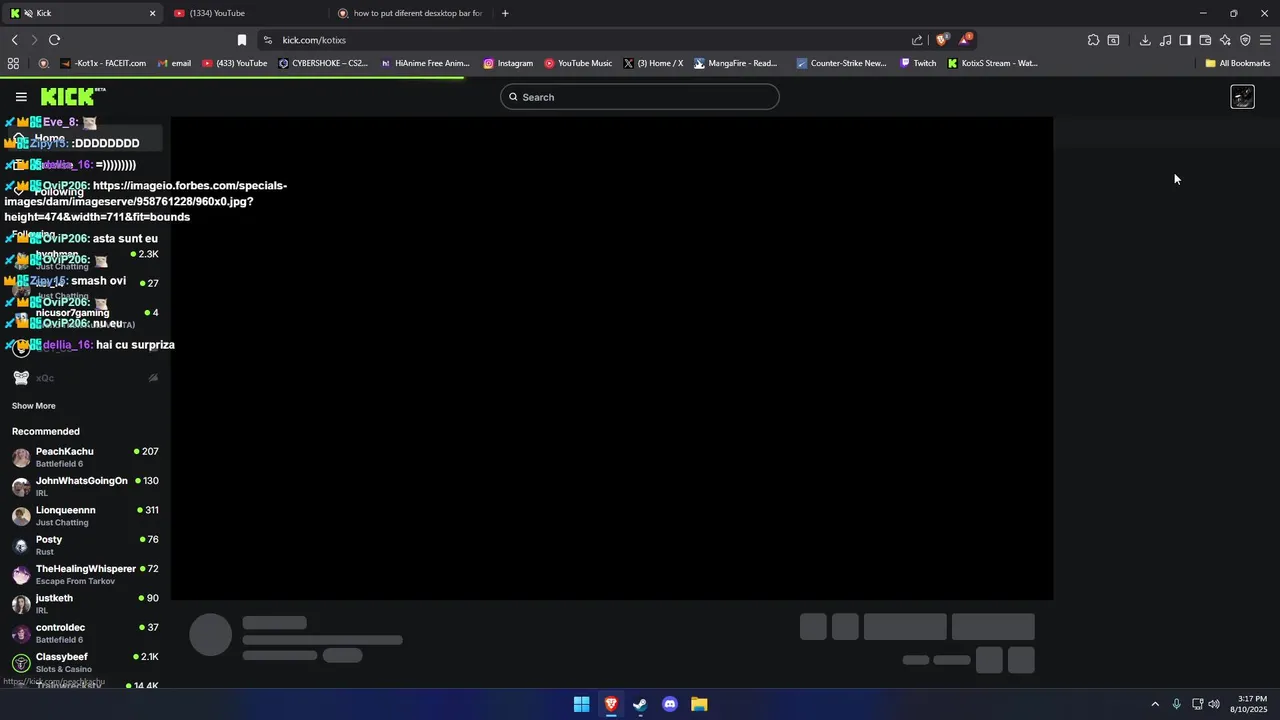Open the Downloads arrow icon

coord(1145,40)
